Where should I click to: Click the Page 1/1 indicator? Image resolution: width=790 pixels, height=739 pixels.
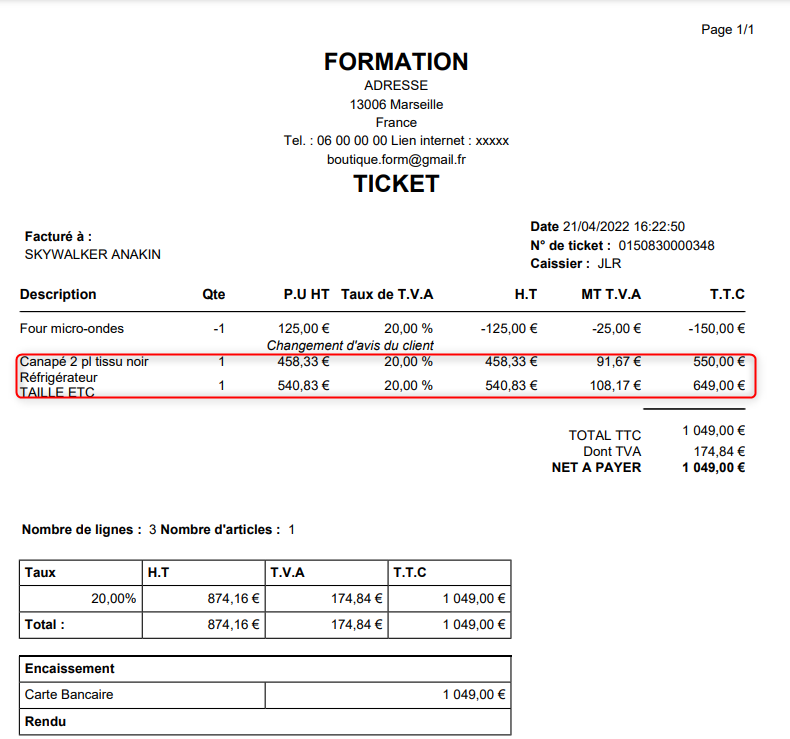pyautogui.click(x=728, y=30)
